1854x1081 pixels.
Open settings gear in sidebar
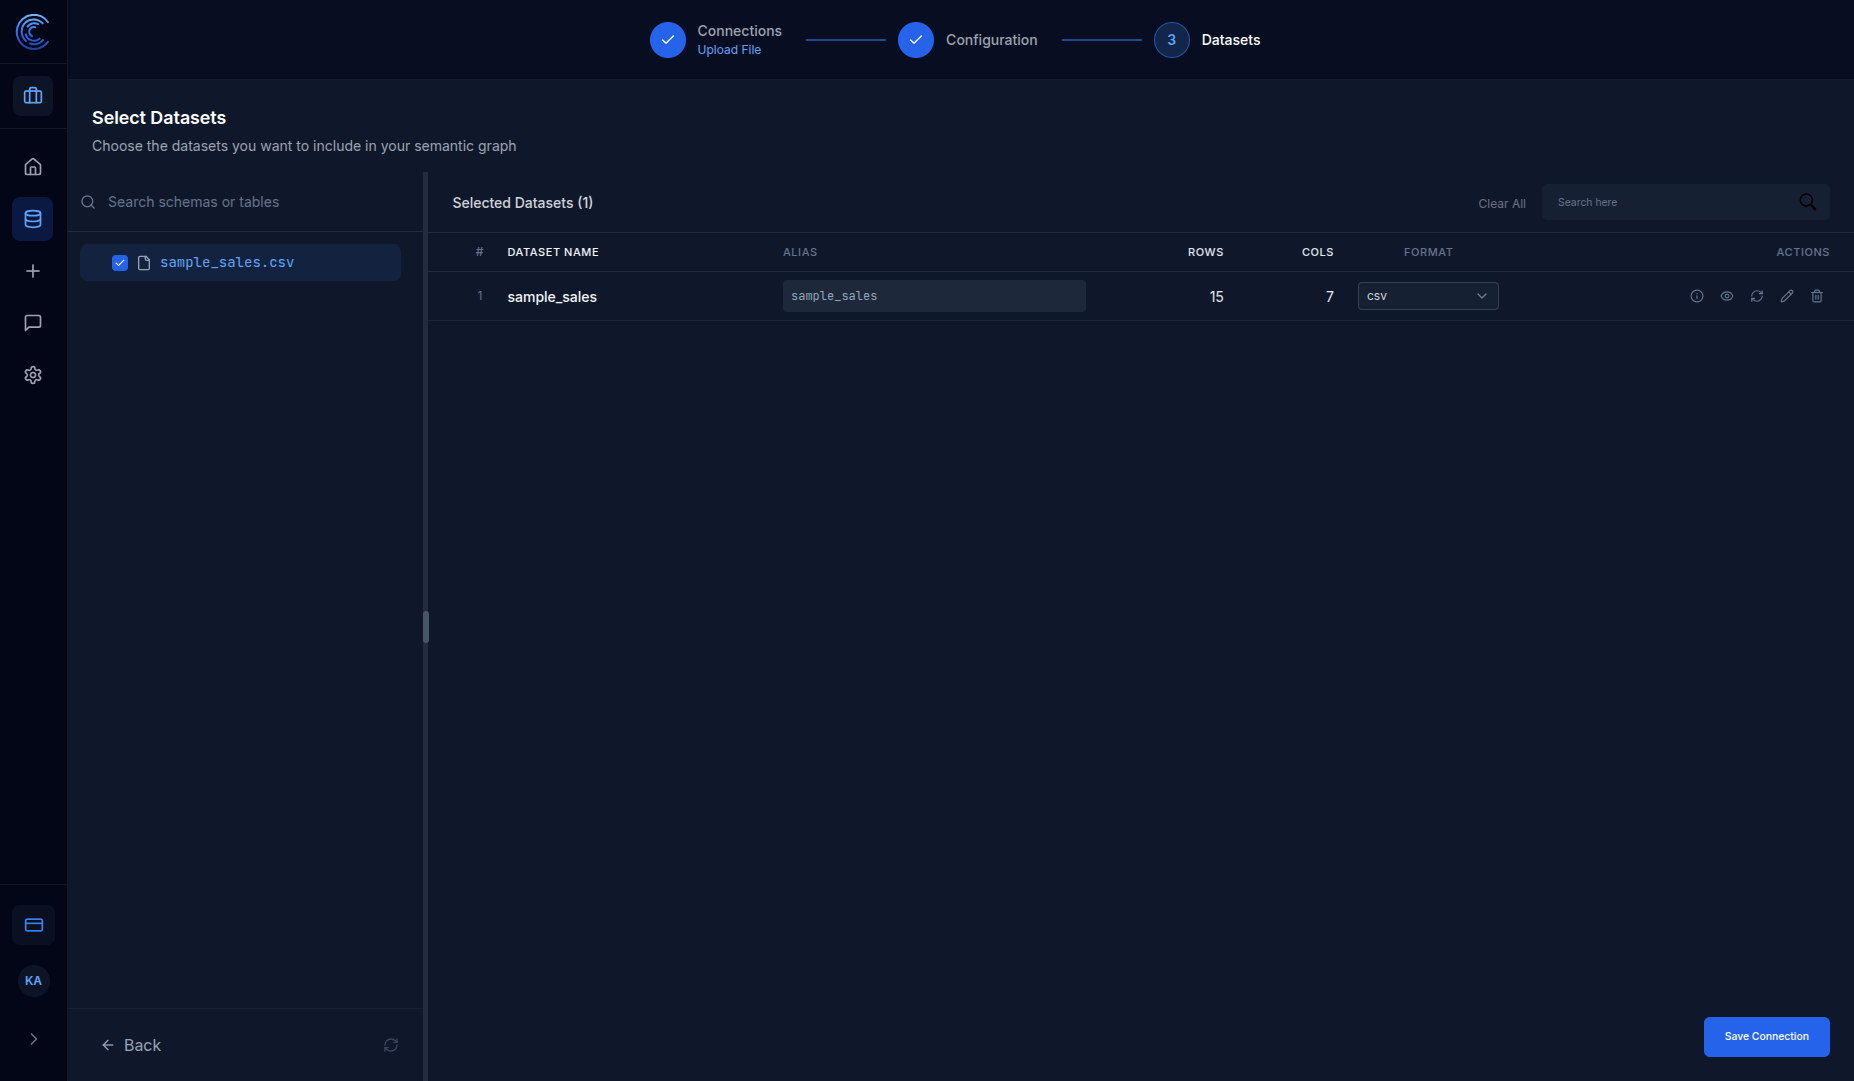33,375
